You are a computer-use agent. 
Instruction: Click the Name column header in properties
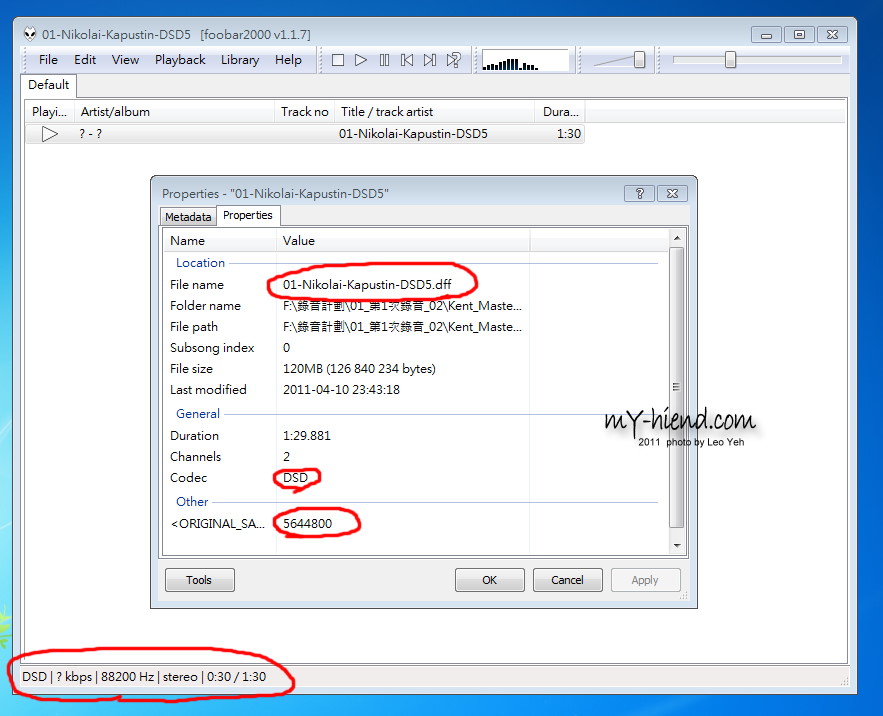[x=220, y=241]
